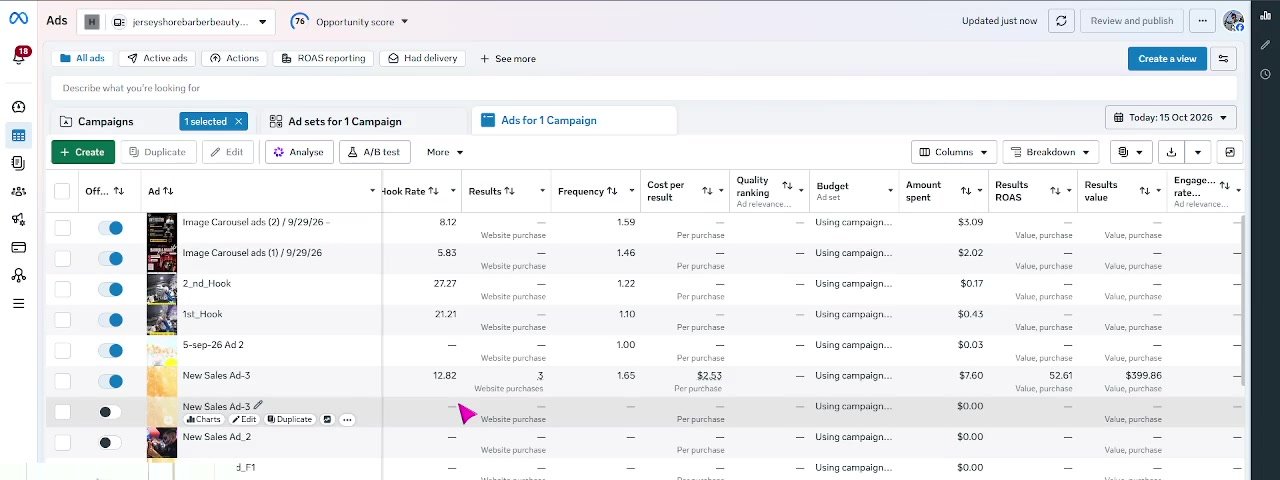
Task: Turn off the 5-sep-26 Ad 2 toggle
Action: tap(110, 350)
